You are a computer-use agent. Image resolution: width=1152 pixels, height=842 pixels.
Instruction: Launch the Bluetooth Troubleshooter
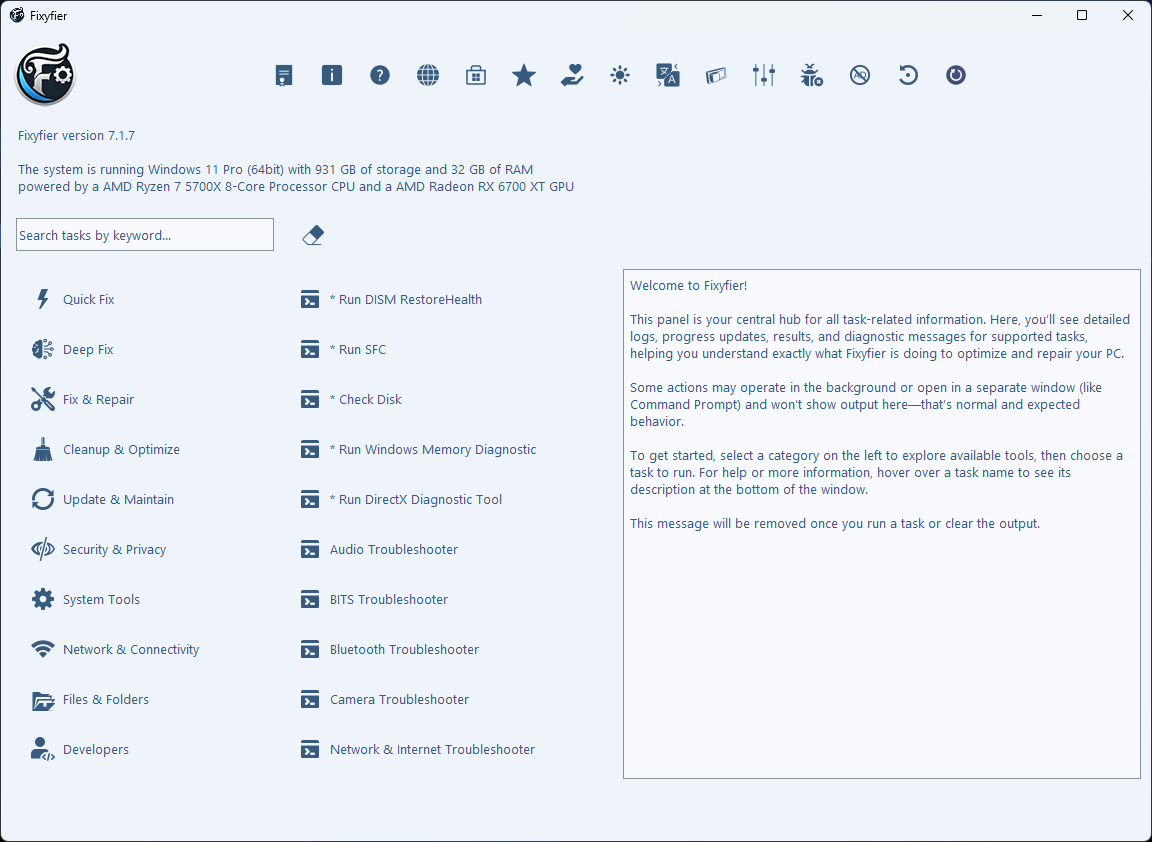(404, 649)
